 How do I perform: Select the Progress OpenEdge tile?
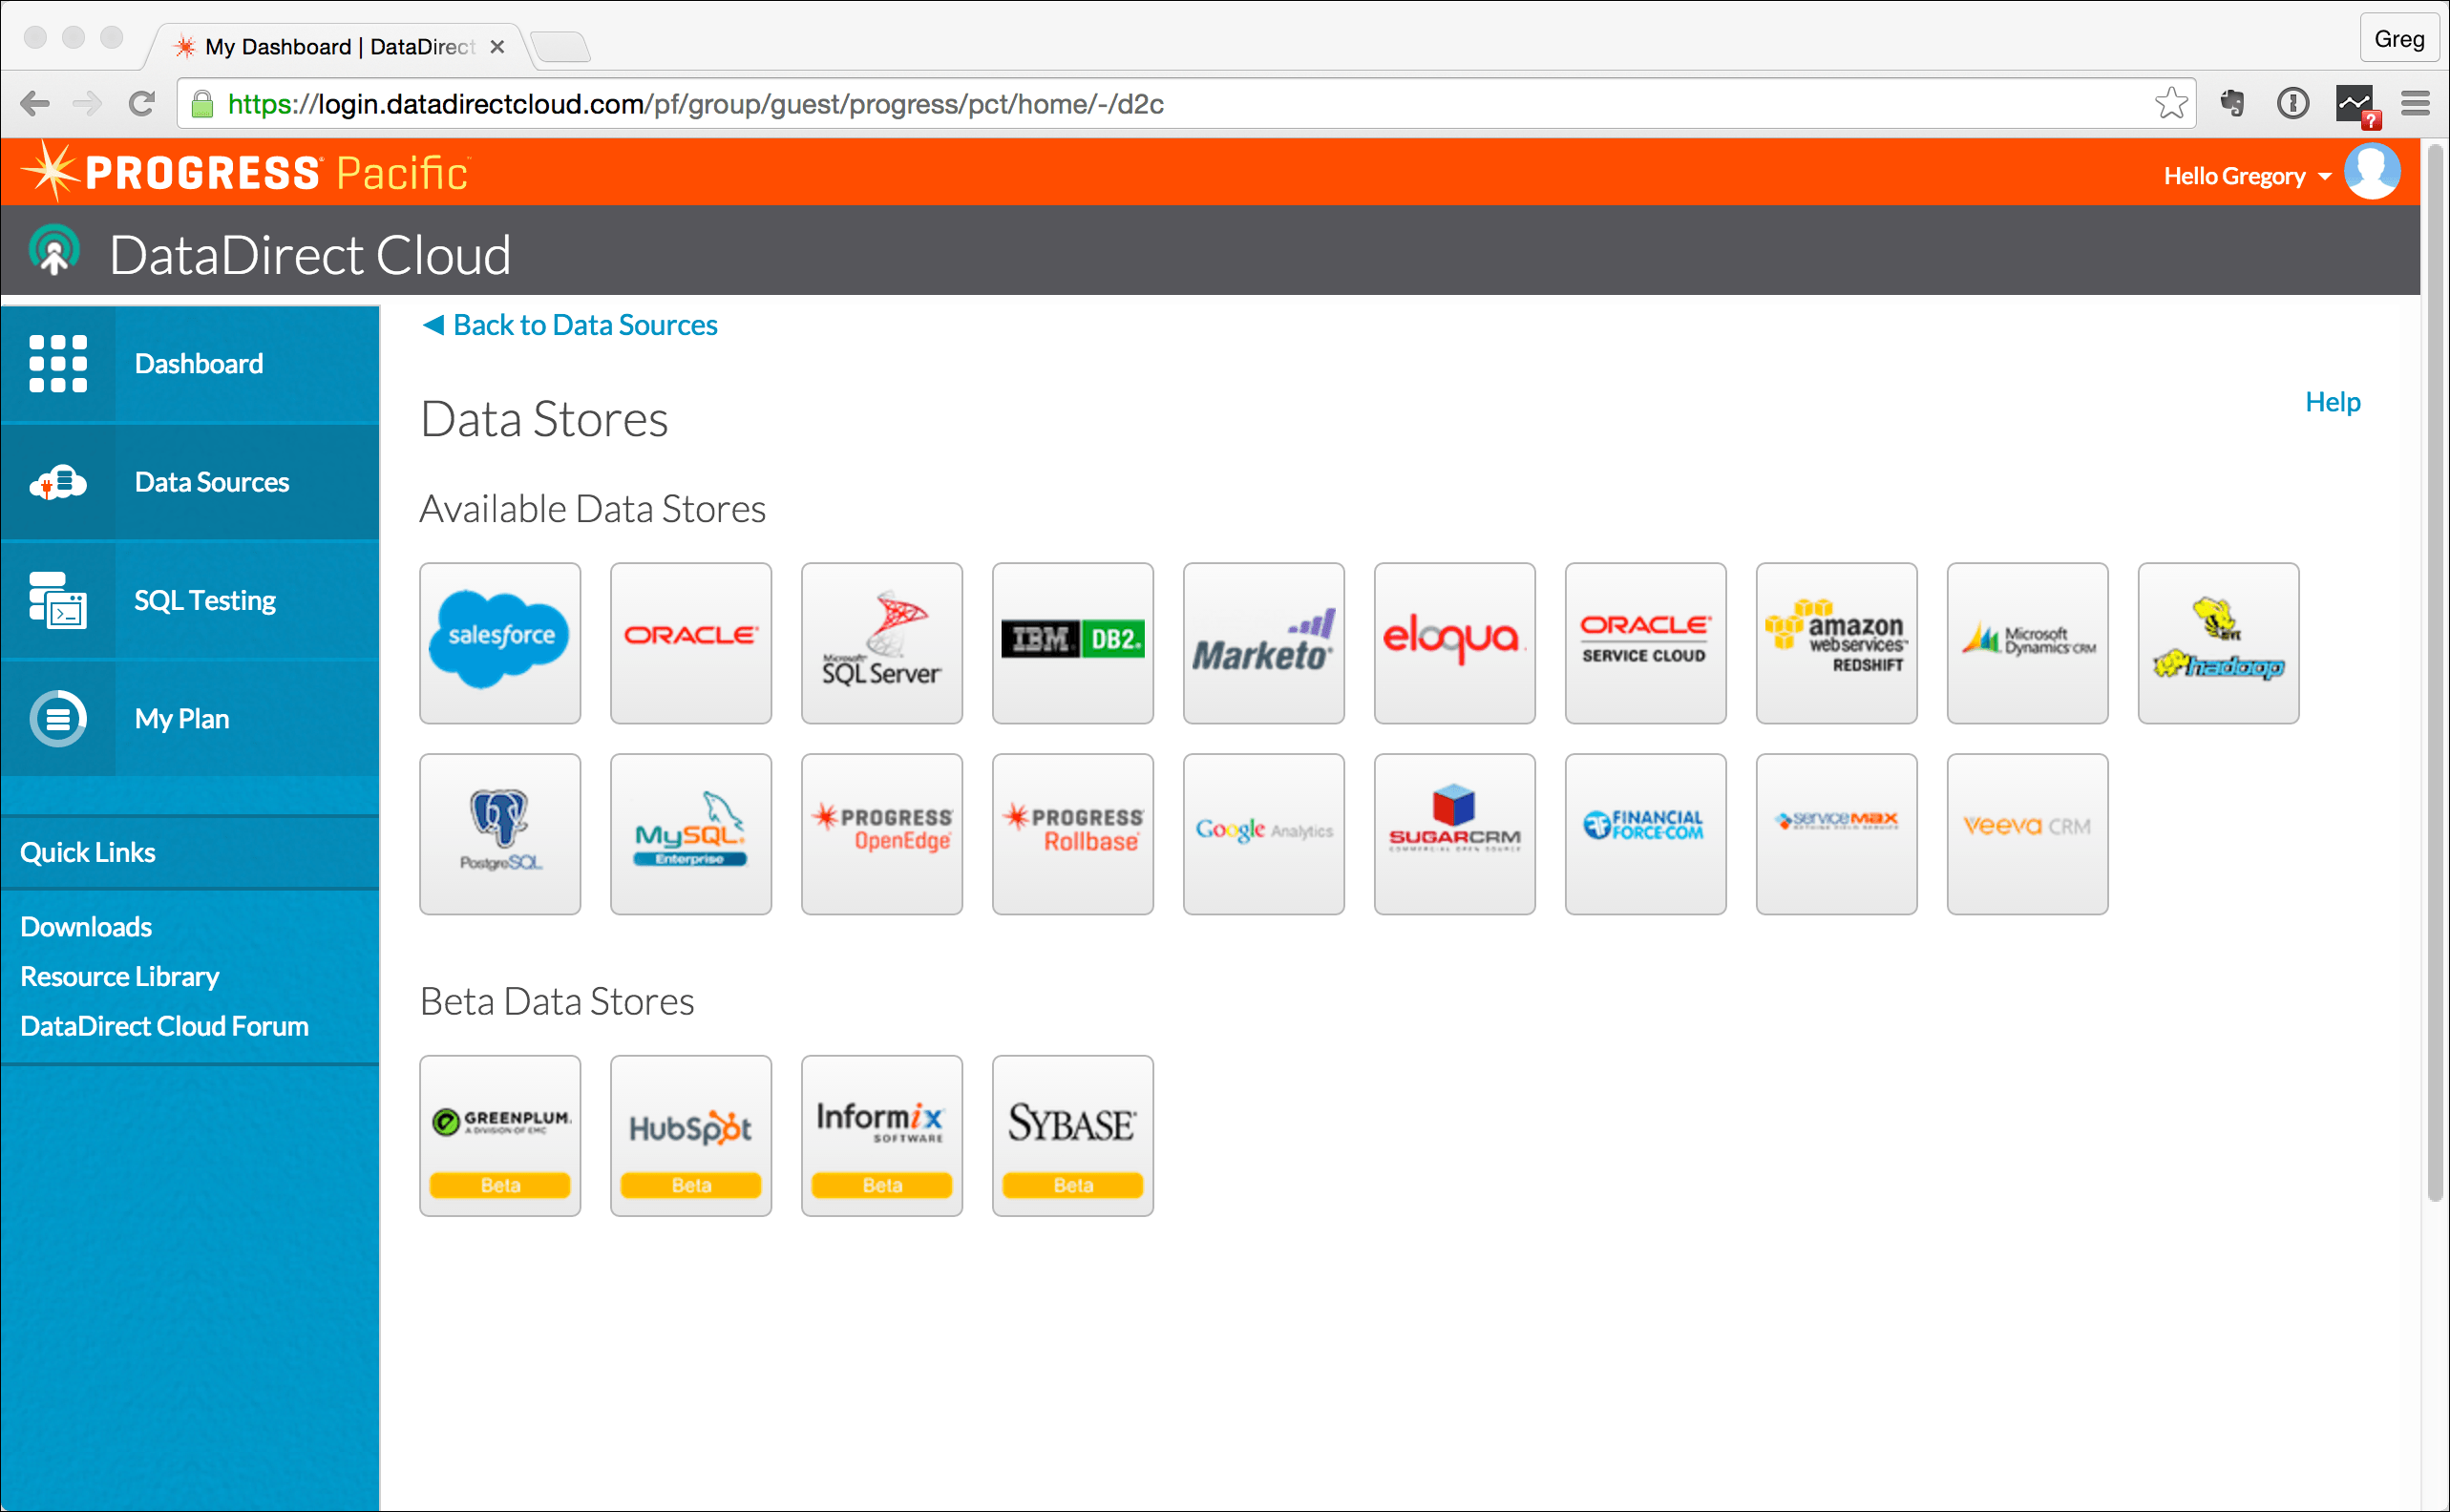tap(882, 834)
